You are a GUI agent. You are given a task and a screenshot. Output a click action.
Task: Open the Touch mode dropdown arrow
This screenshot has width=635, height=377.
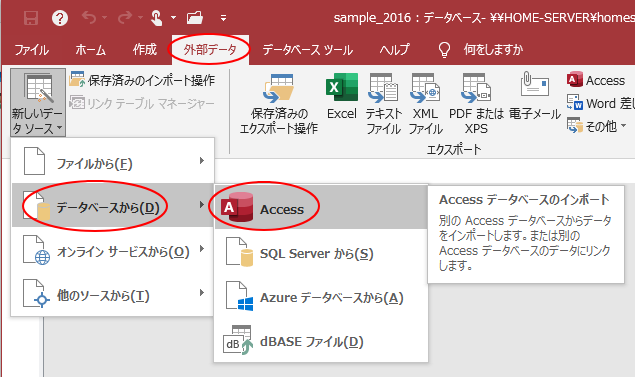pyautogui.click(x=173, y=18)
